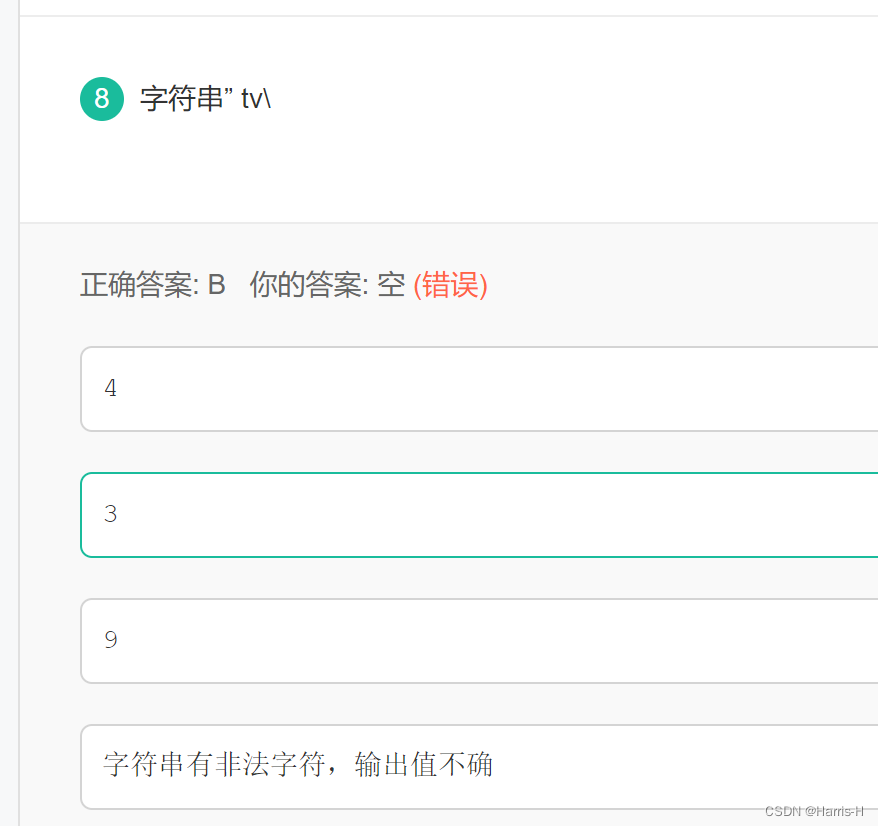Click the red (错误) status label

click(450, 285)
